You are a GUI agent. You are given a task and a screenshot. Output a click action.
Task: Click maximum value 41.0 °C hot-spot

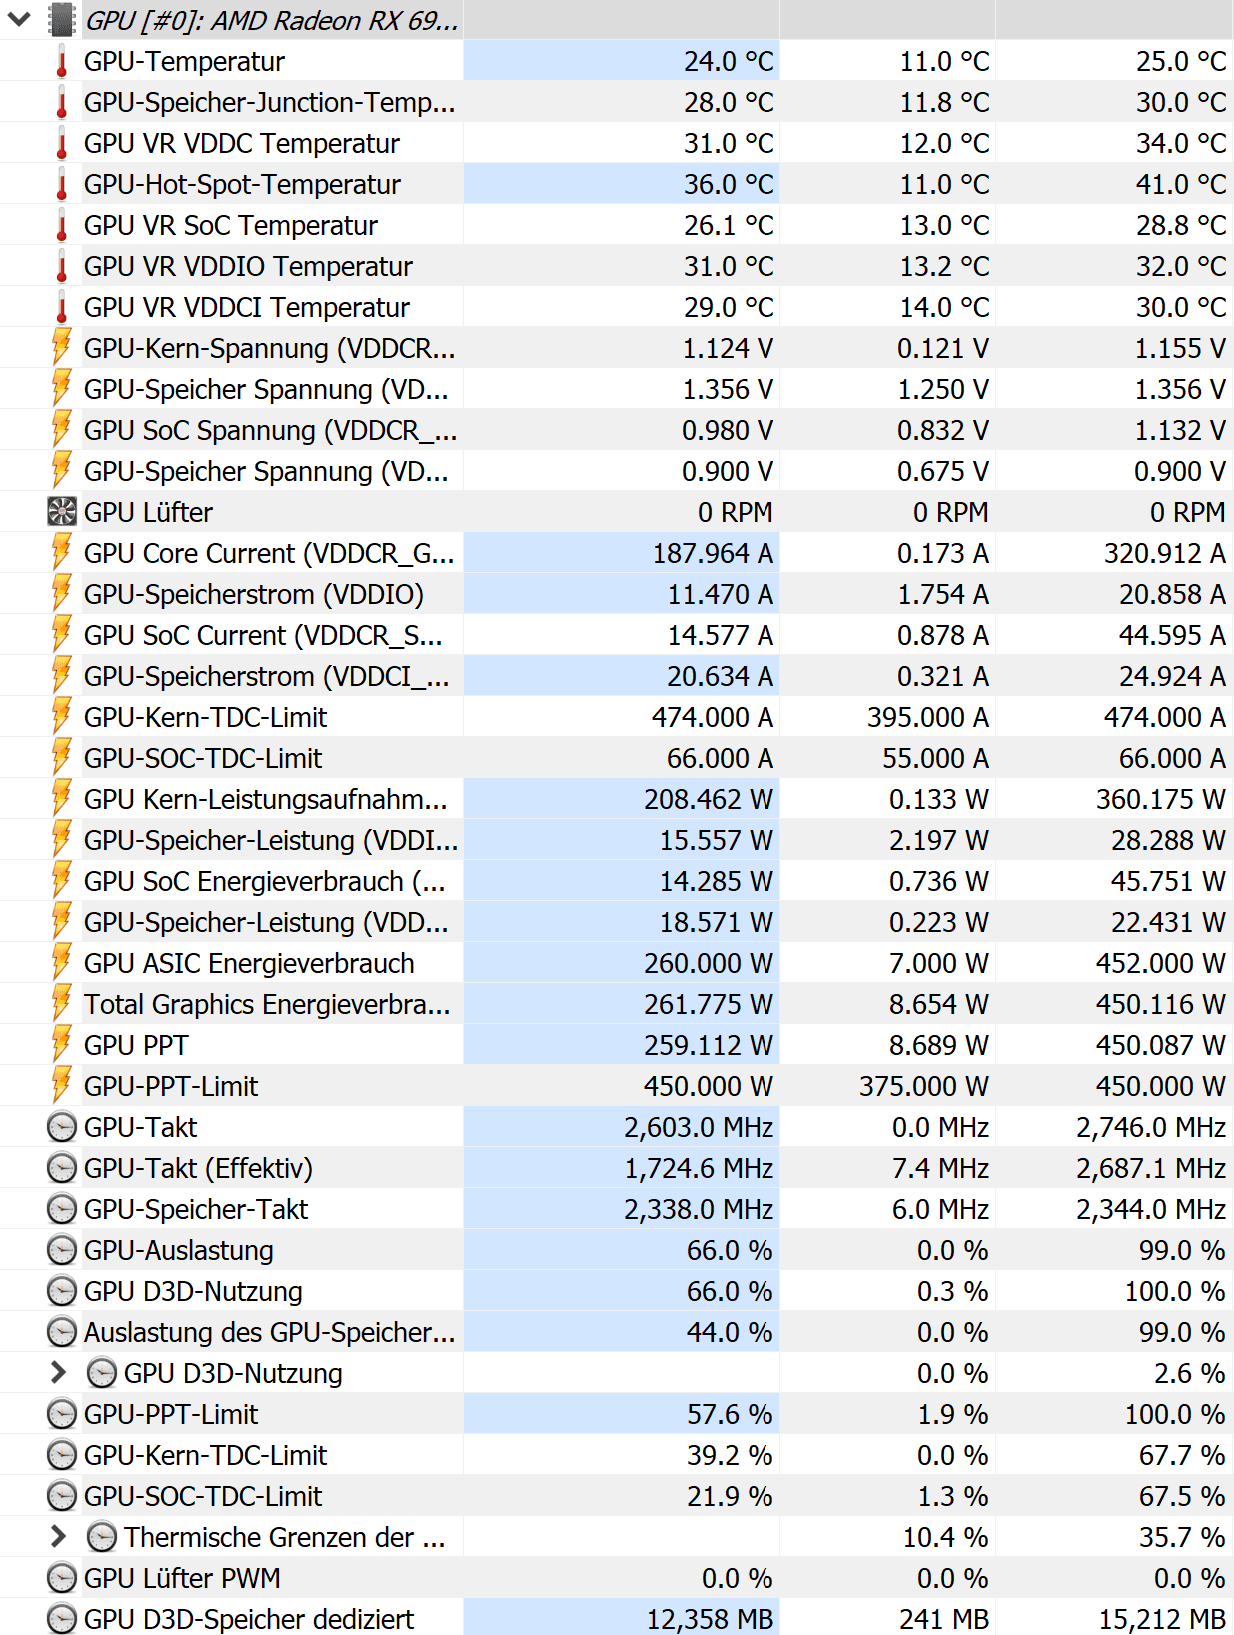point(1181,185)
